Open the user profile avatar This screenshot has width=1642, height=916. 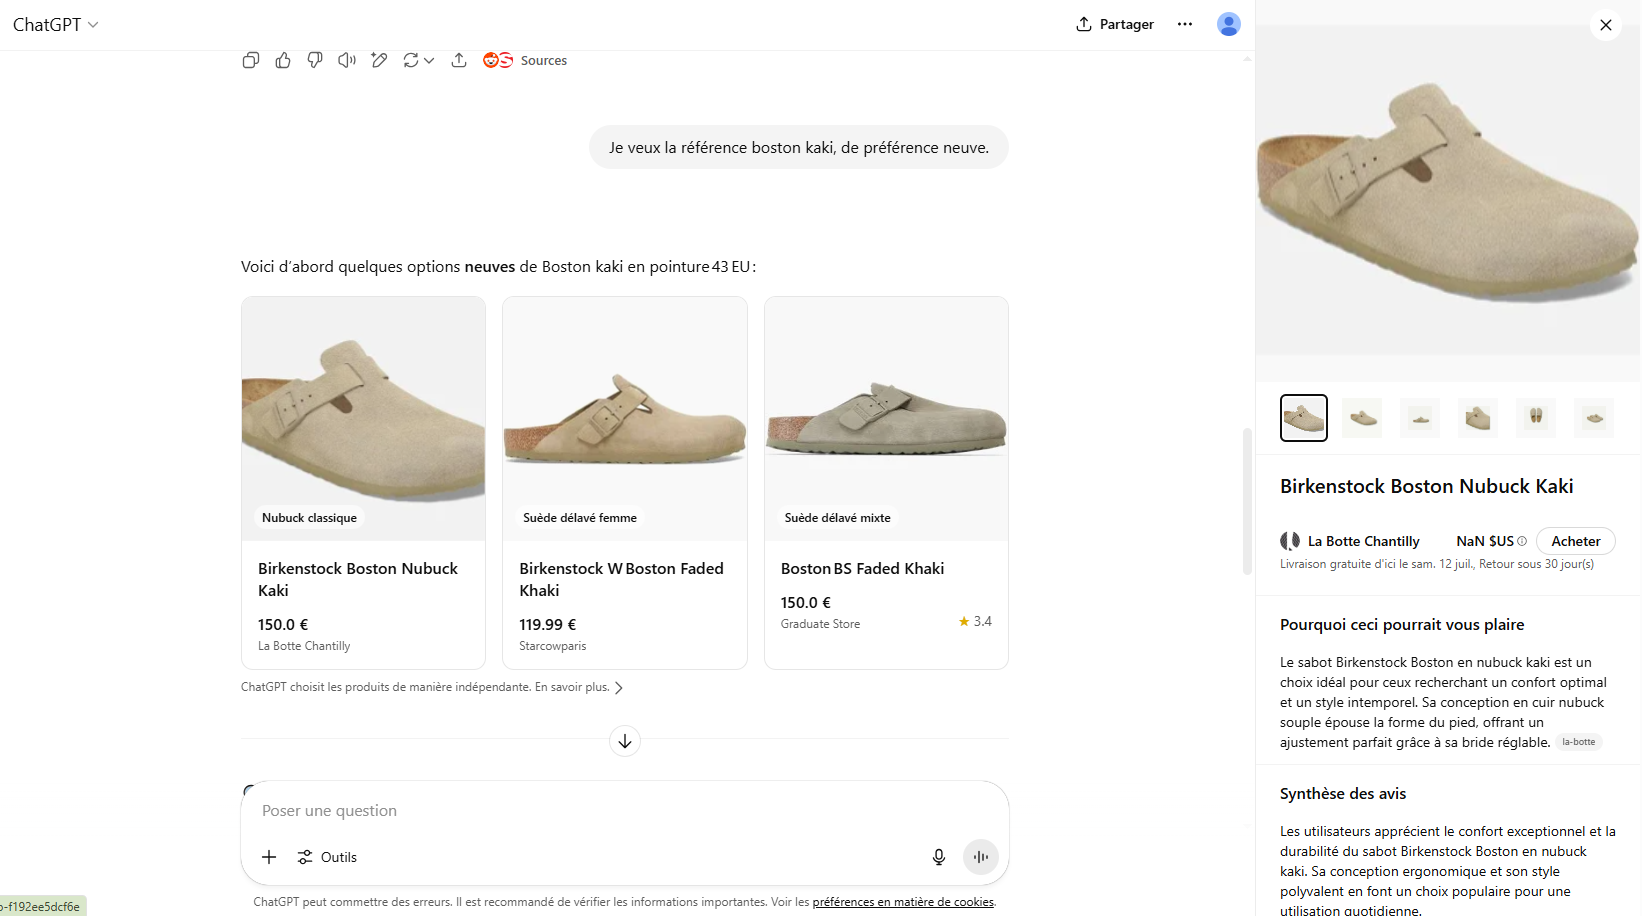coord(1229,24)
